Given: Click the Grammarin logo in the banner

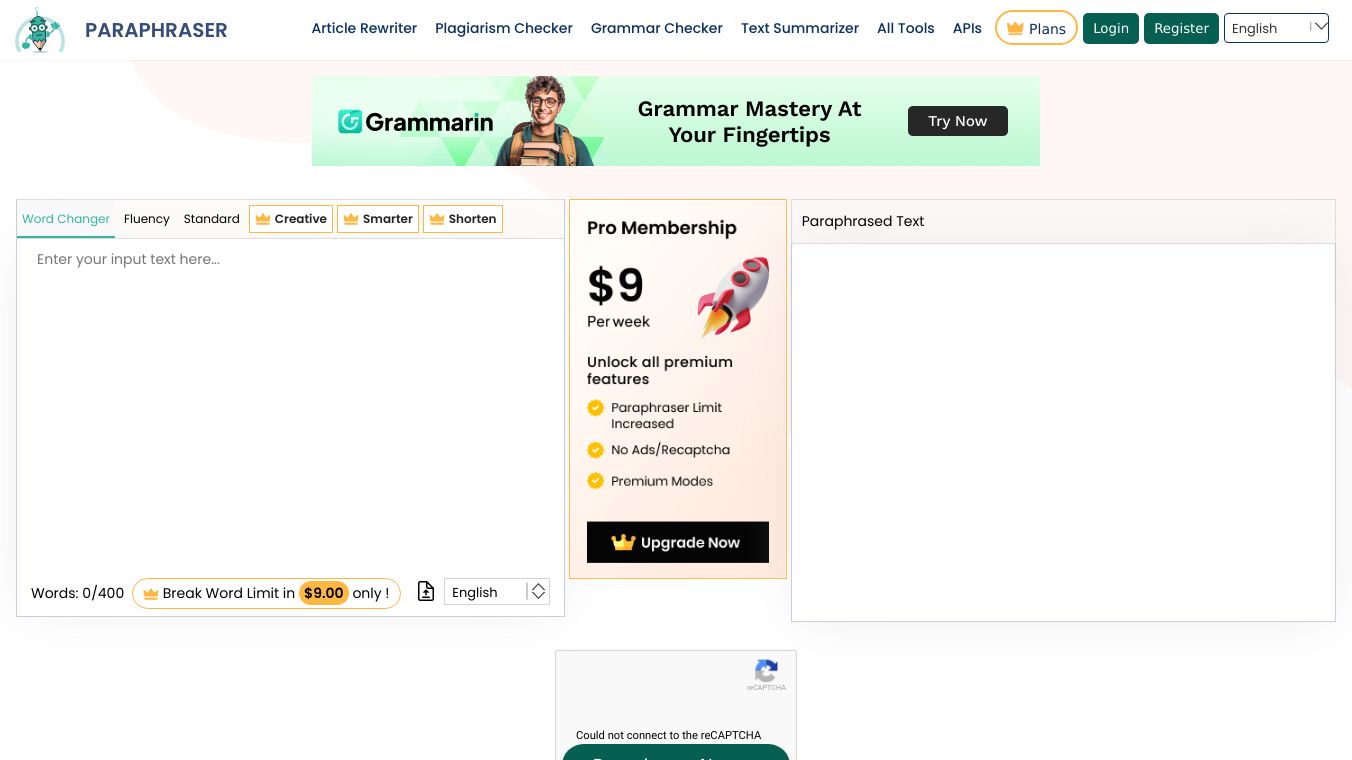Looking at the screenshot, I should [x=416, y=122].
